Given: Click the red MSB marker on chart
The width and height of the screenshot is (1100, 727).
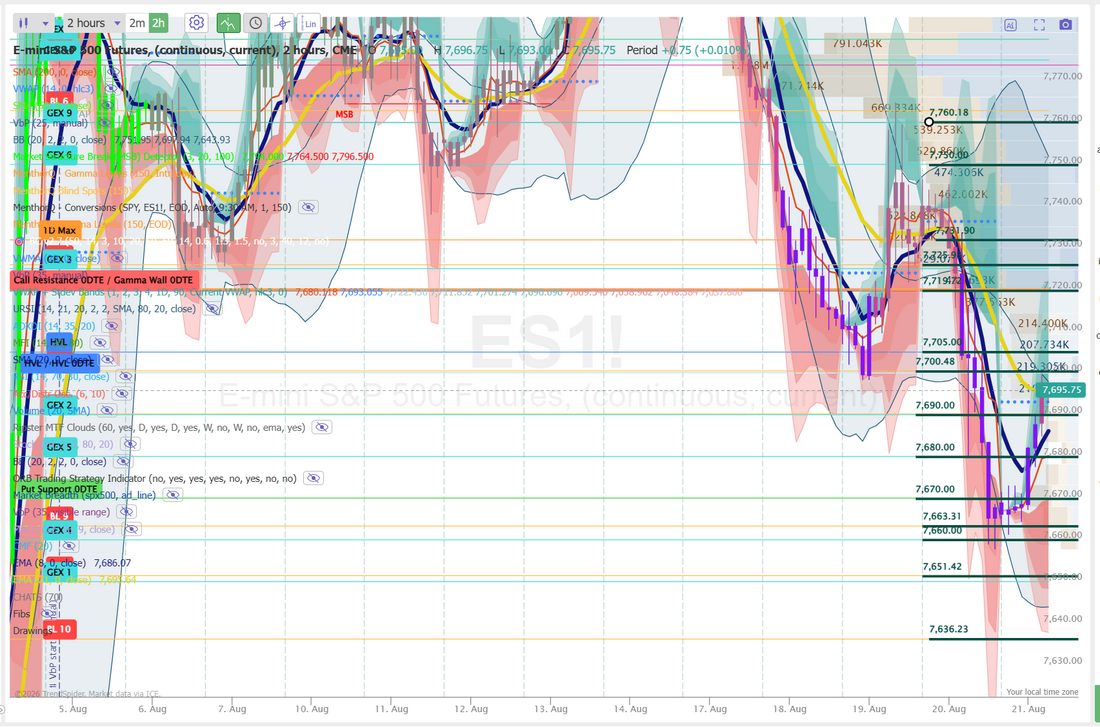Looking at the screenshot, I should pyautogui.click(x=344, y=114).
